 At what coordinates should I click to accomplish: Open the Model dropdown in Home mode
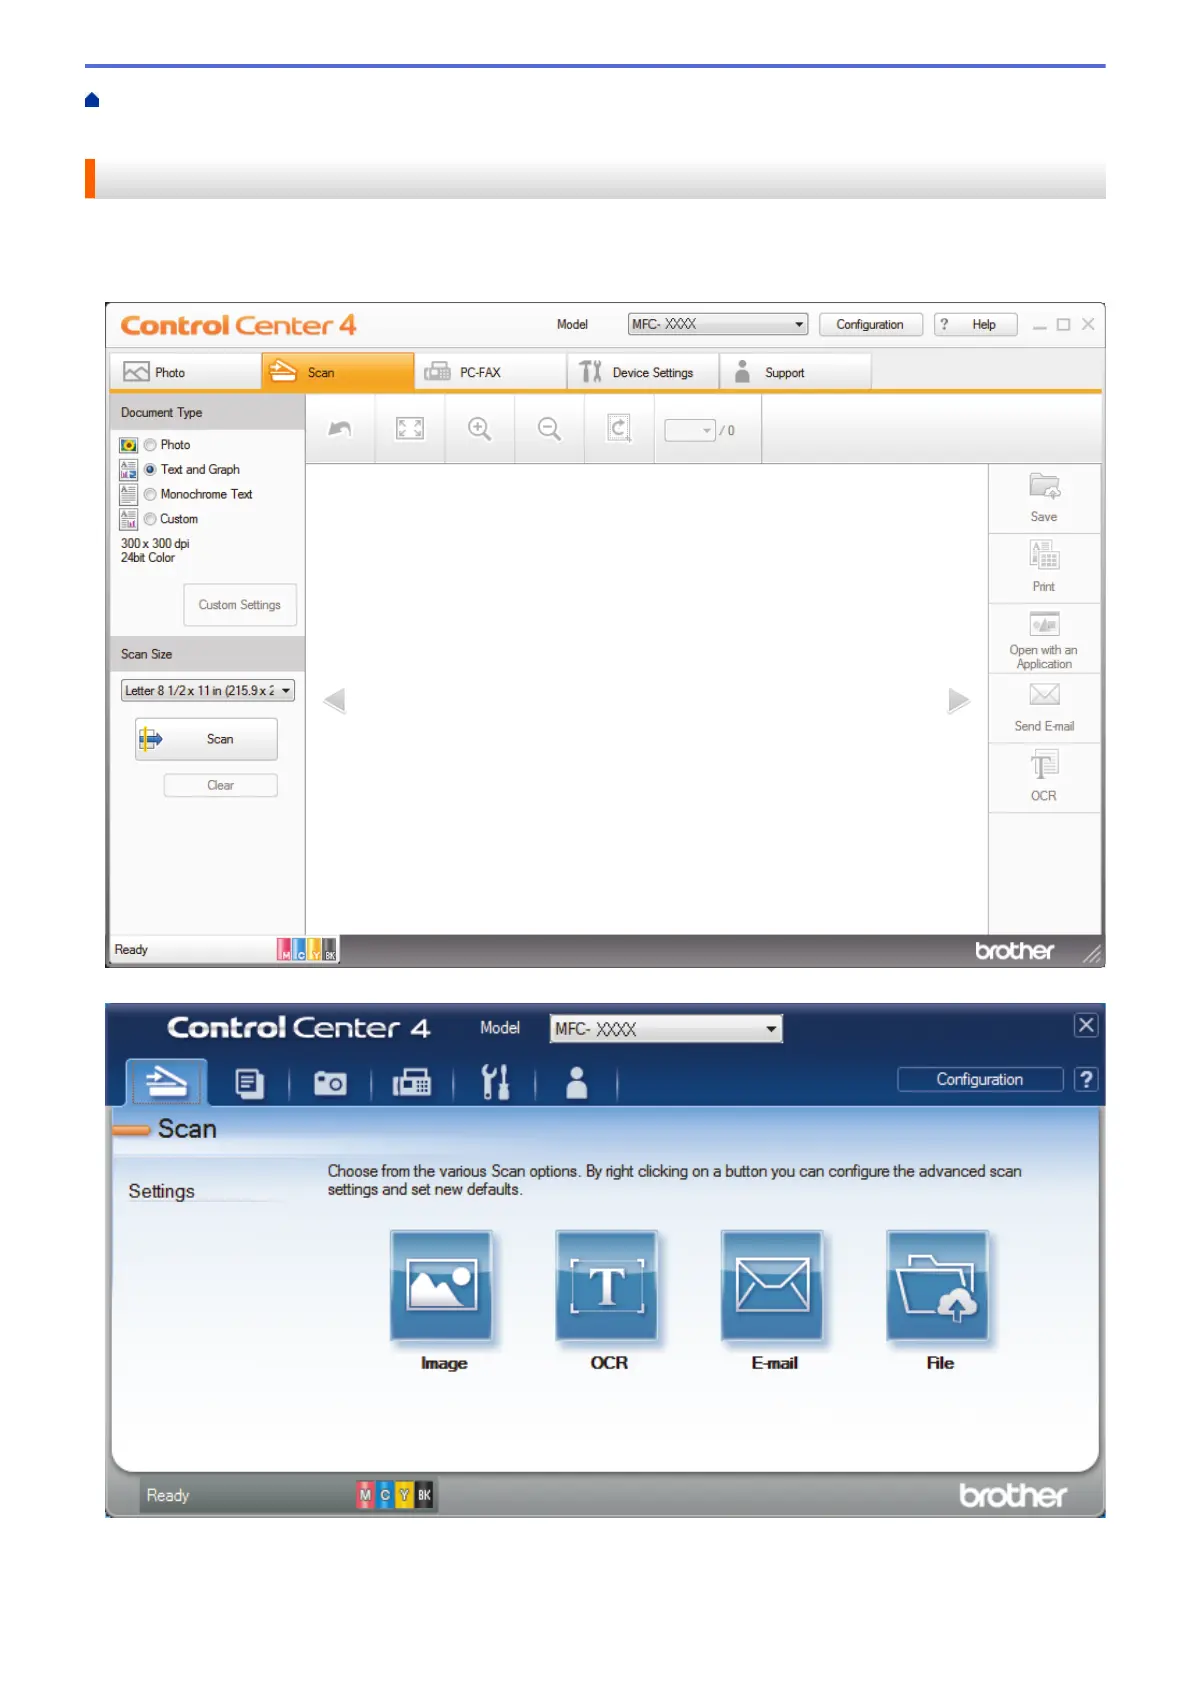point(718,324)
